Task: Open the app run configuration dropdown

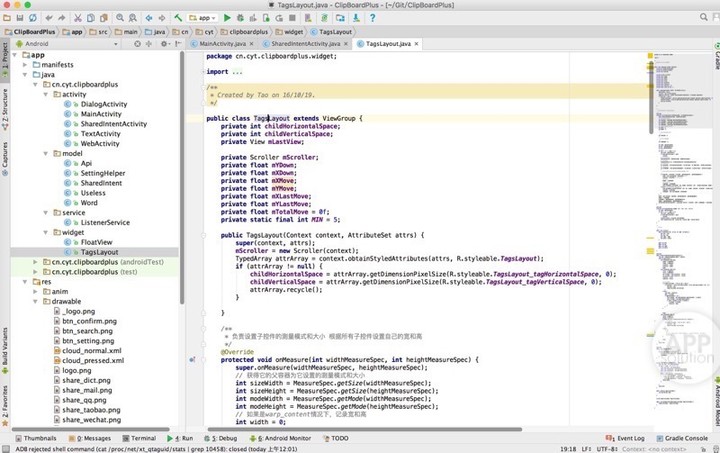Action: point(202,18)
